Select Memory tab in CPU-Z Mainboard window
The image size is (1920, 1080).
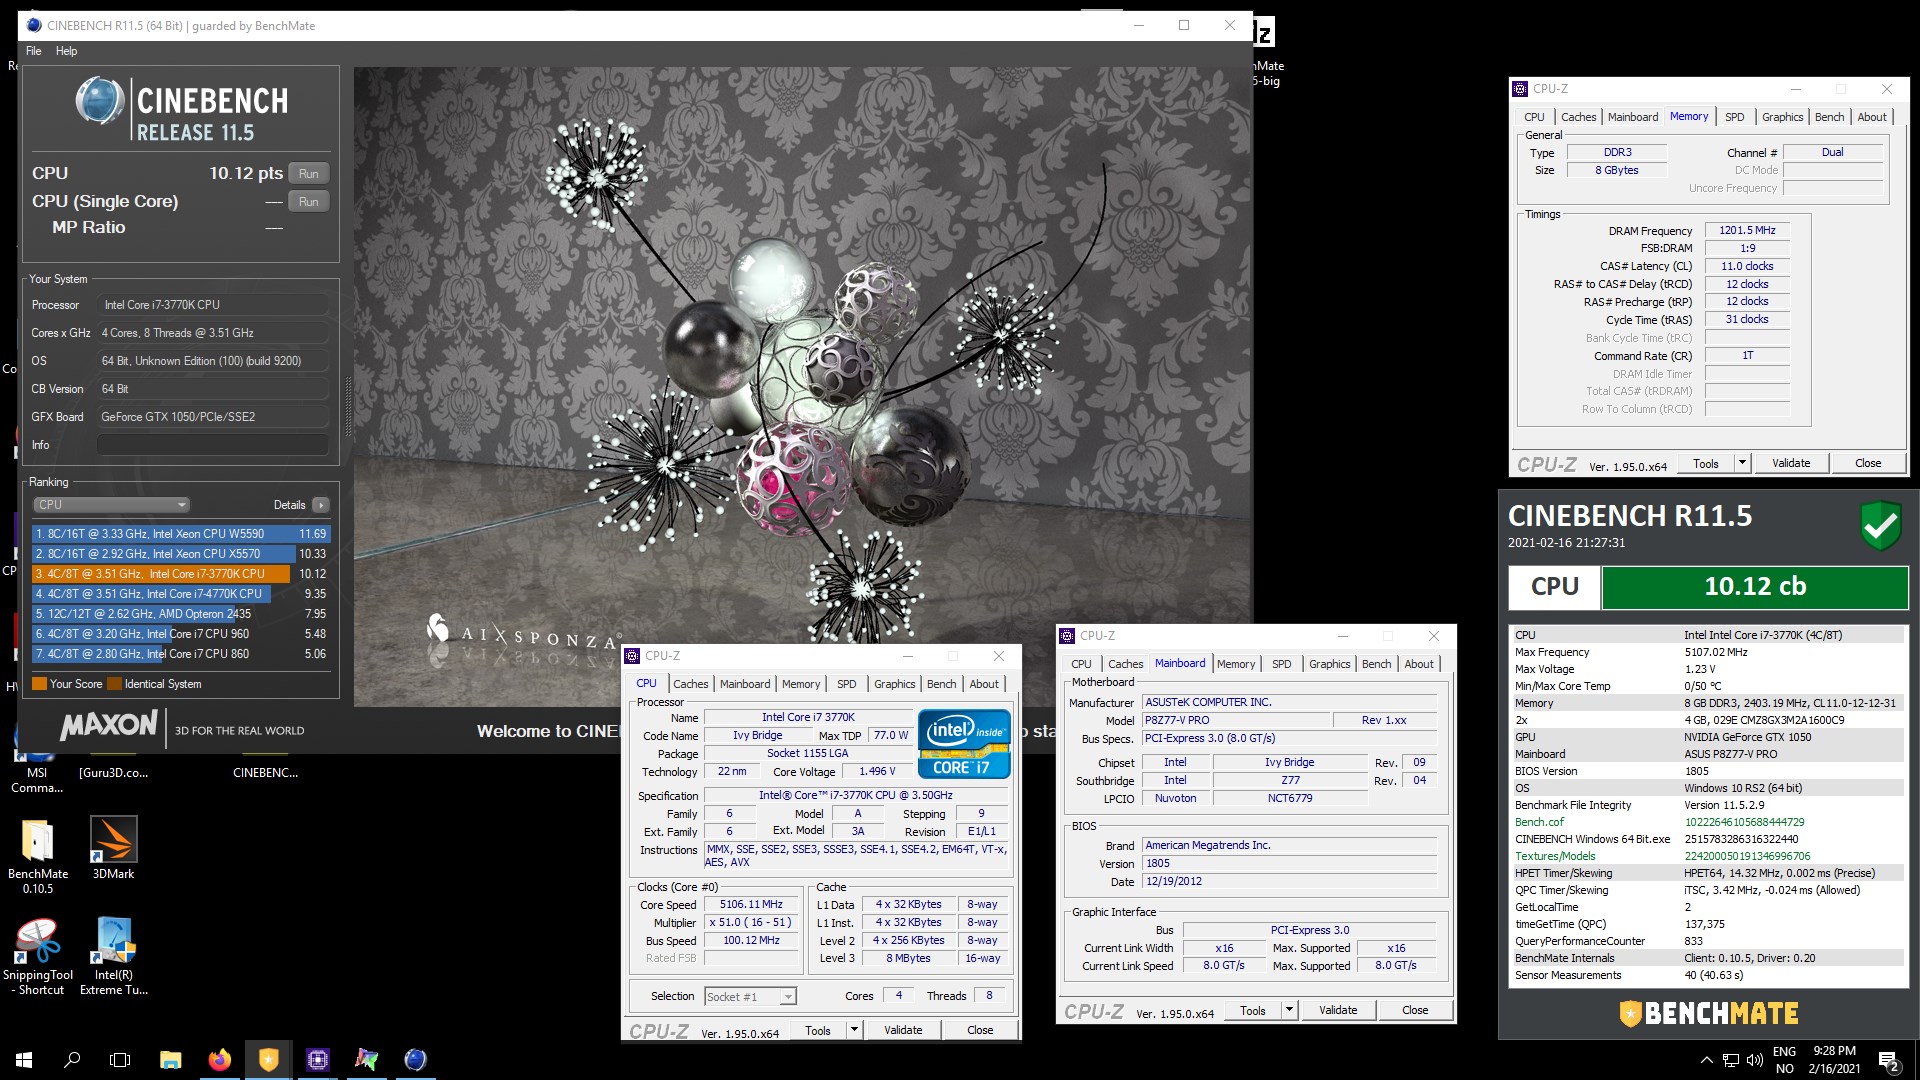1235,664
